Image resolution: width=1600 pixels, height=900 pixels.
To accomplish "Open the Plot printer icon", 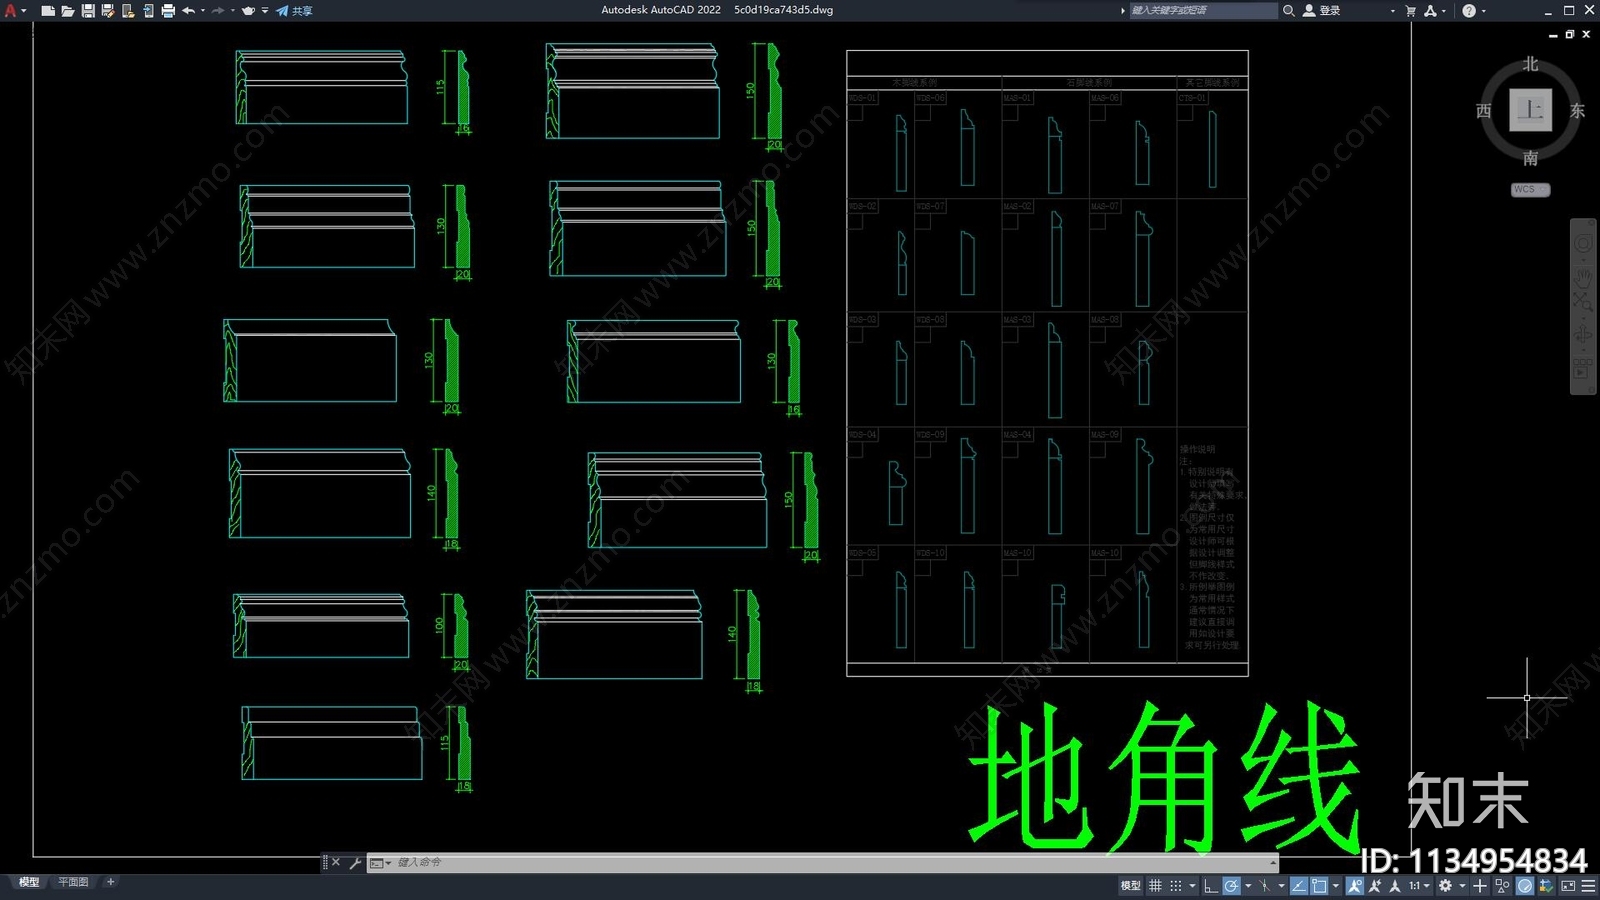I will click(x=169, y=10).
